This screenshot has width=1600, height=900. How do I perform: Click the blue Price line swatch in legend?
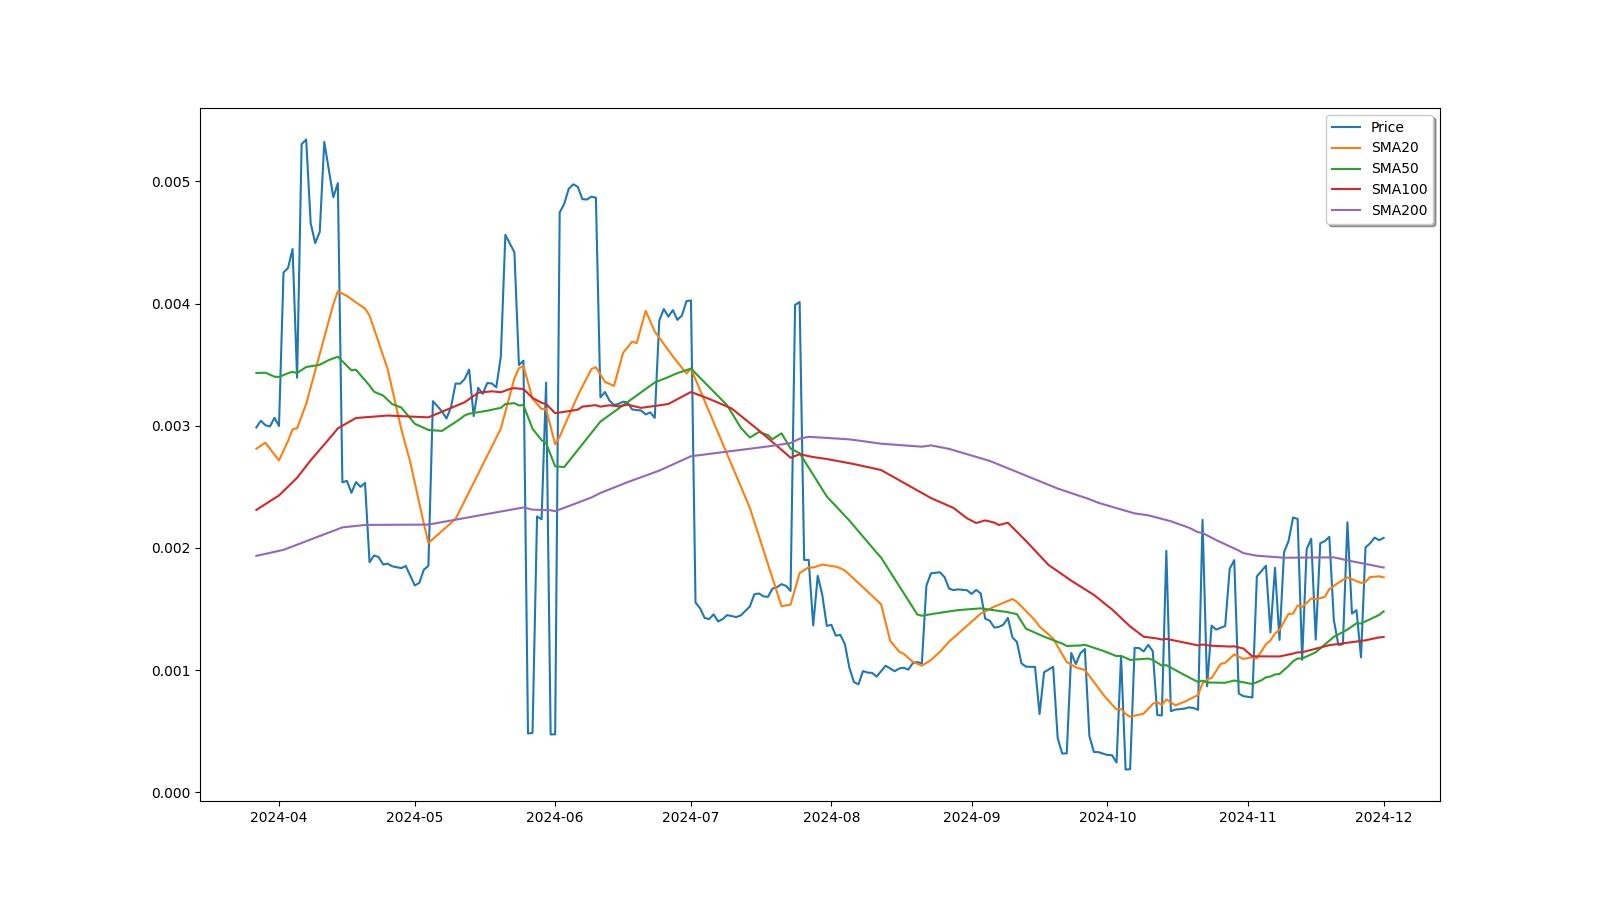pyautogui.click(x=1347, y=127)
